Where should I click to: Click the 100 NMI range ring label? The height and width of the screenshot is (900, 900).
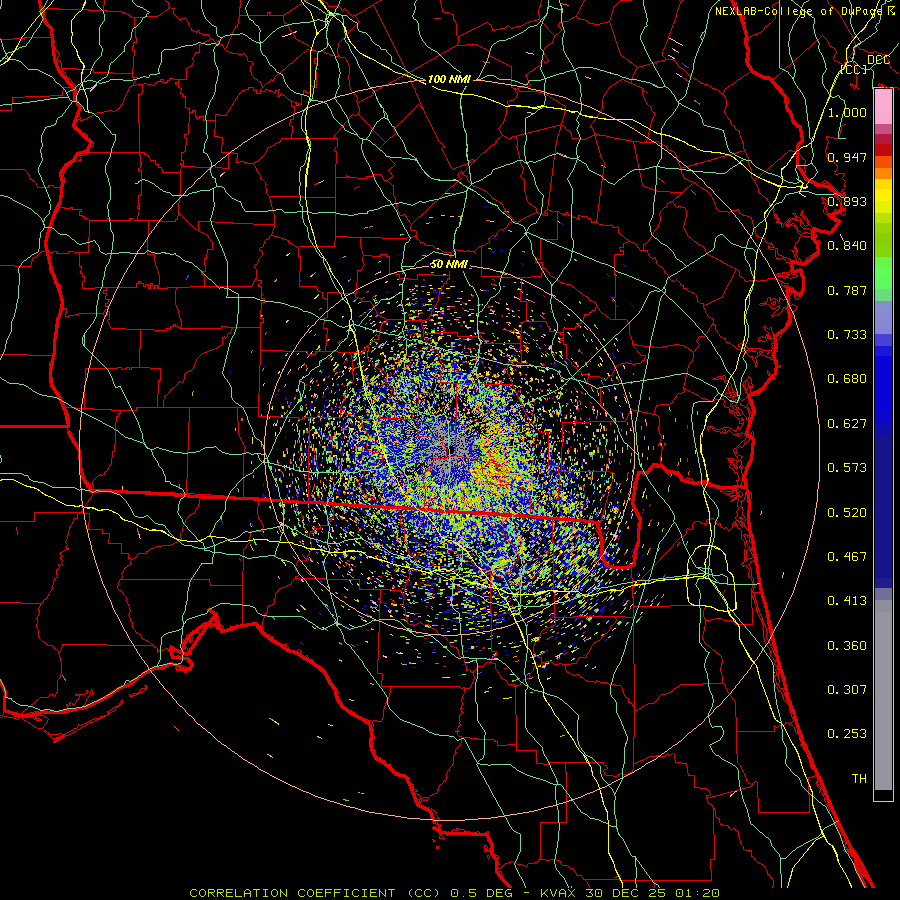tap(449, 79)
